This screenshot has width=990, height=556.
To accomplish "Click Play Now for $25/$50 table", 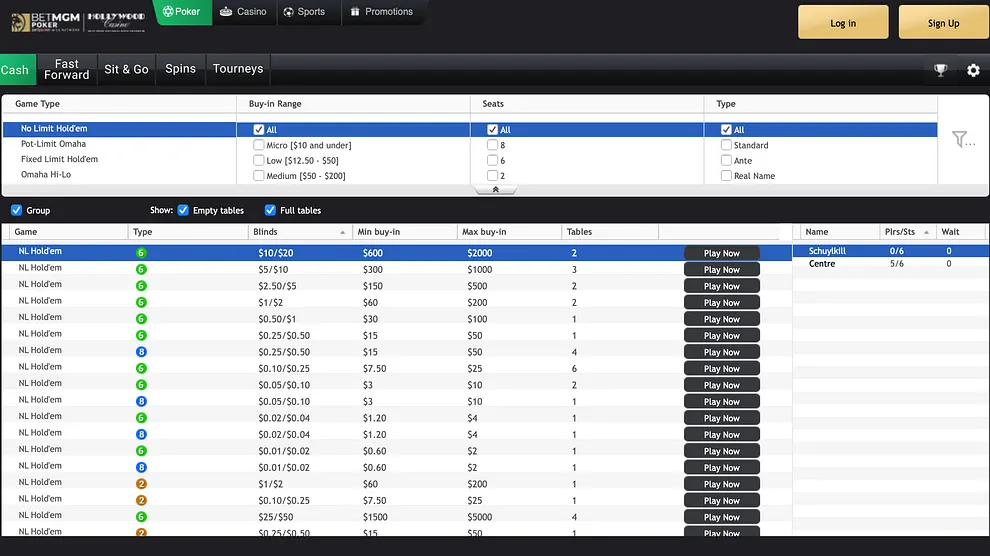I will click(x=722, y=517).
